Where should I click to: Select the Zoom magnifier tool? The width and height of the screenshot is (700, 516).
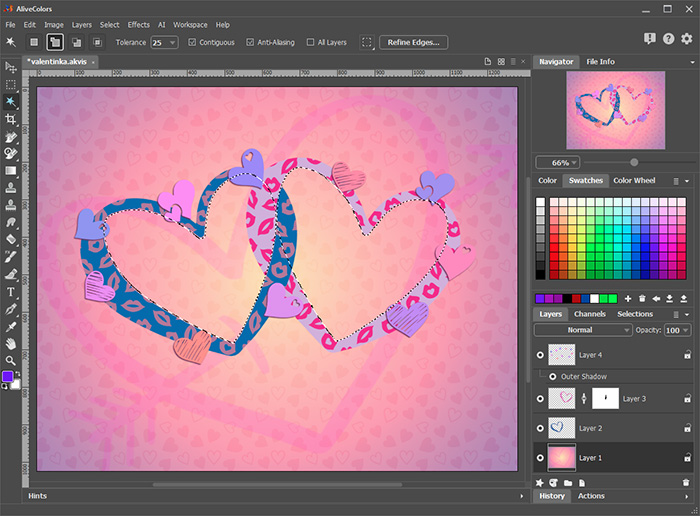[10, 360]
